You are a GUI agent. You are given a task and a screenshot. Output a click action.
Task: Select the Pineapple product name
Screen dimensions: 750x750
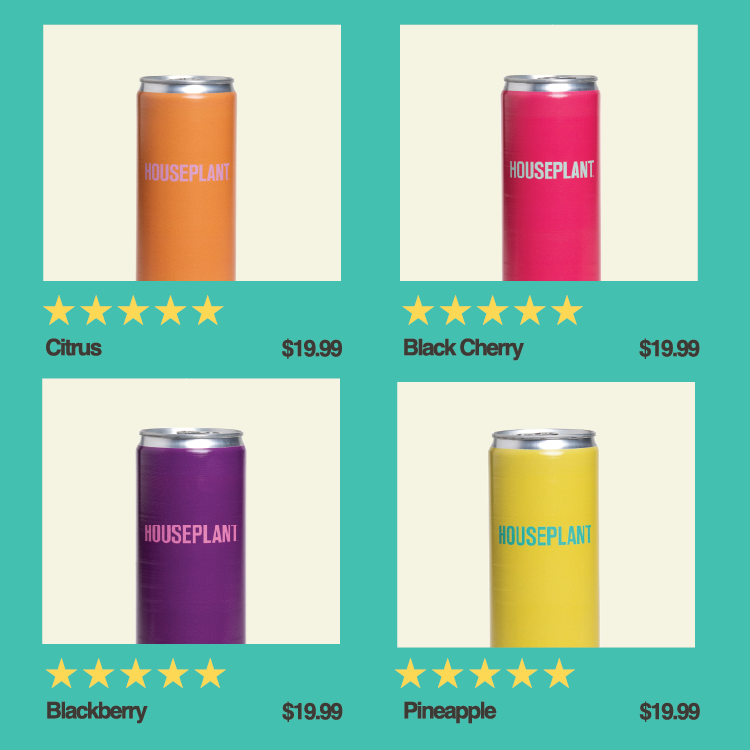[x=450, y=711]
